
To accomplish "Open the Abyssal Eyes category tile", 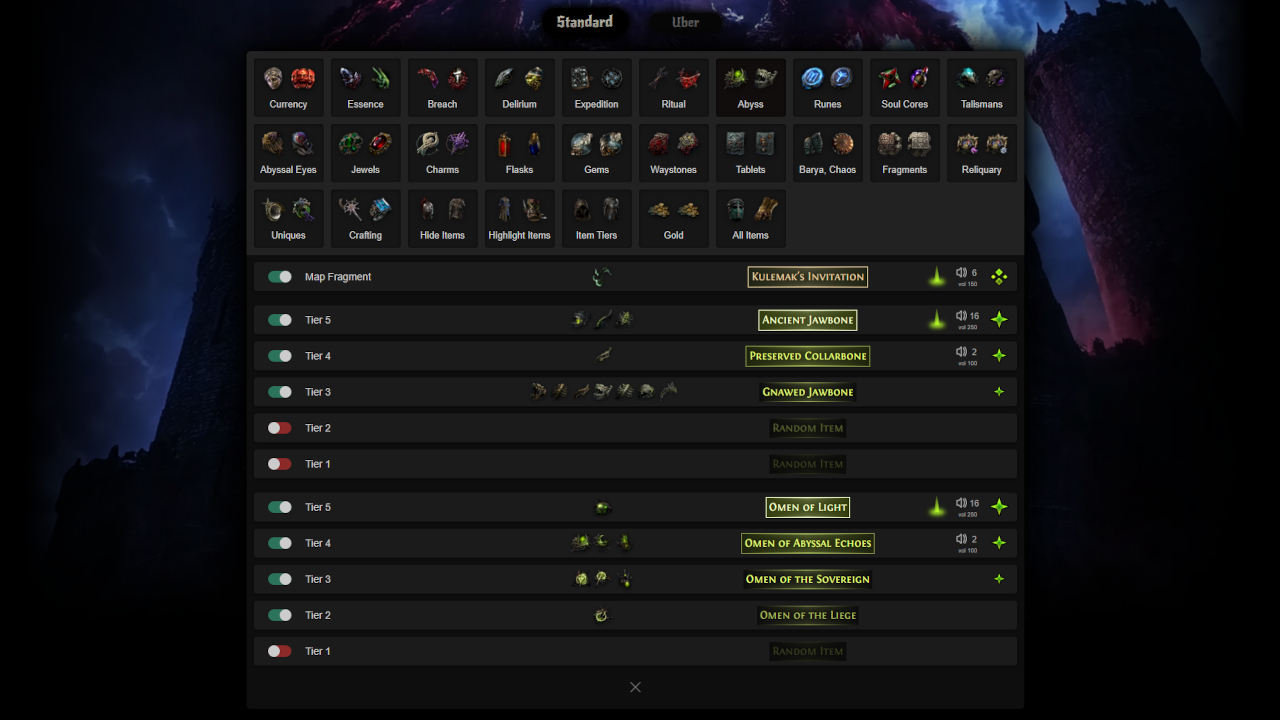I will (x=288, y=153).
